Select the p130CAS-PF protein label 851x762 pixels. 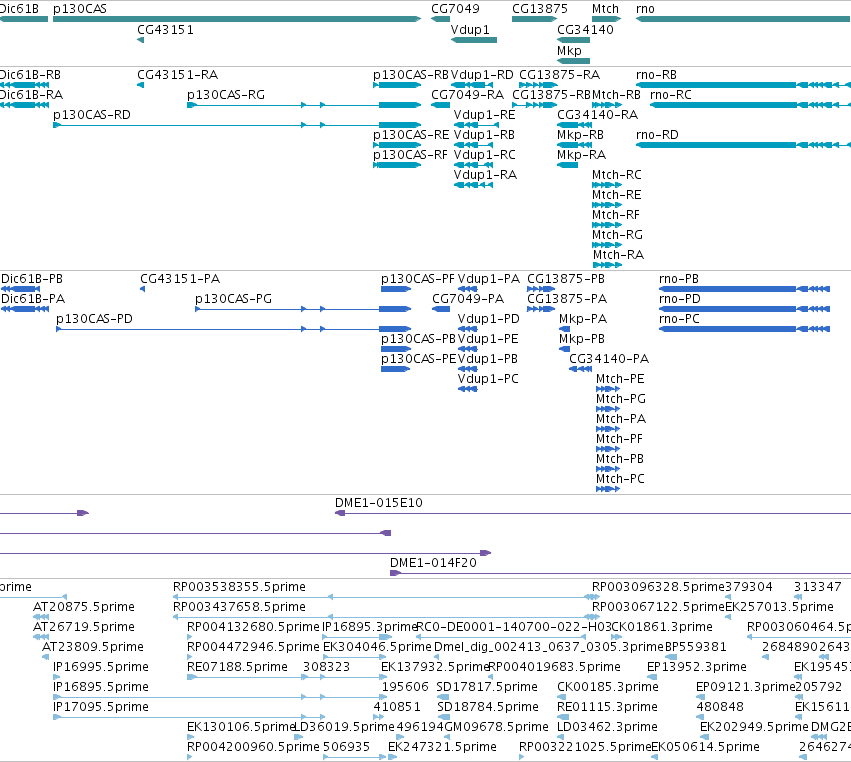tap(417, 279)
